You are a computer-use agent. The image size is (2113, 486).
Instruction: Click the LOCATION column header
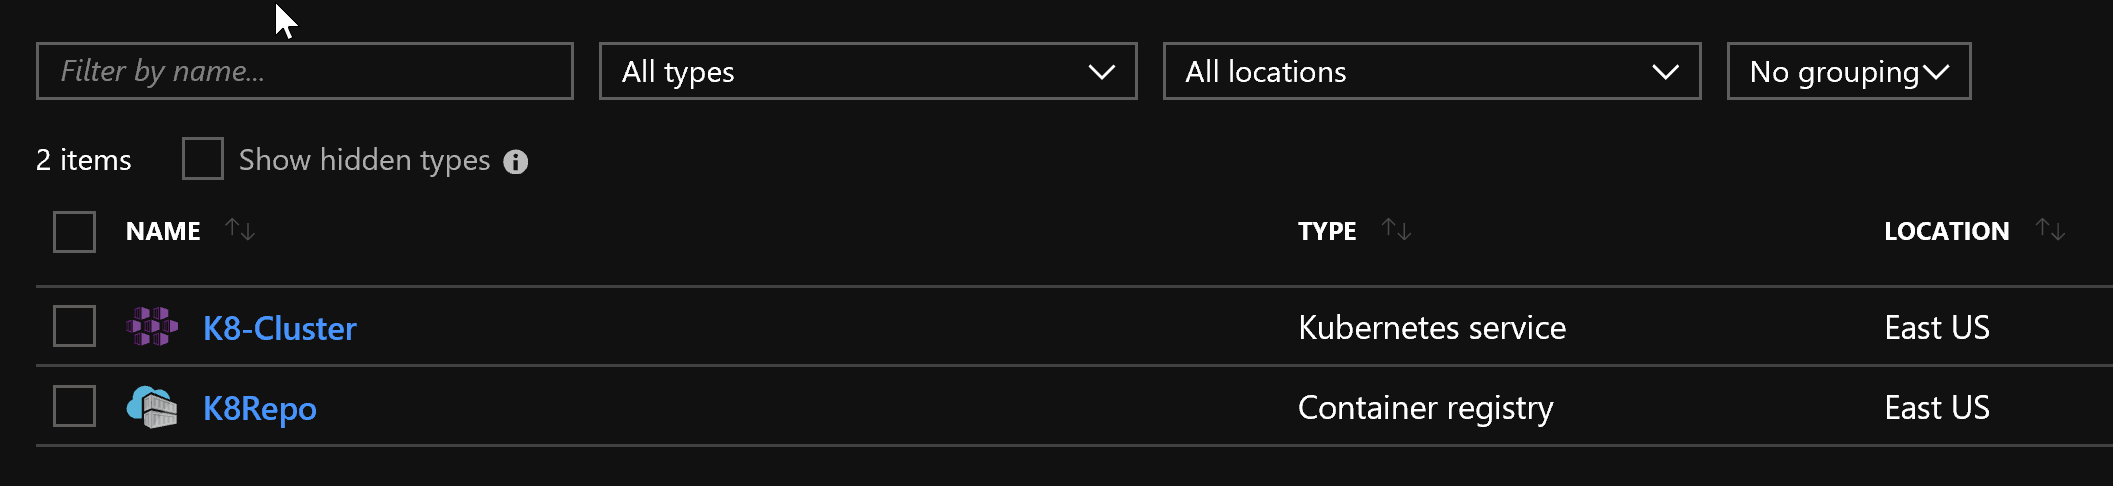(1946, 231)
